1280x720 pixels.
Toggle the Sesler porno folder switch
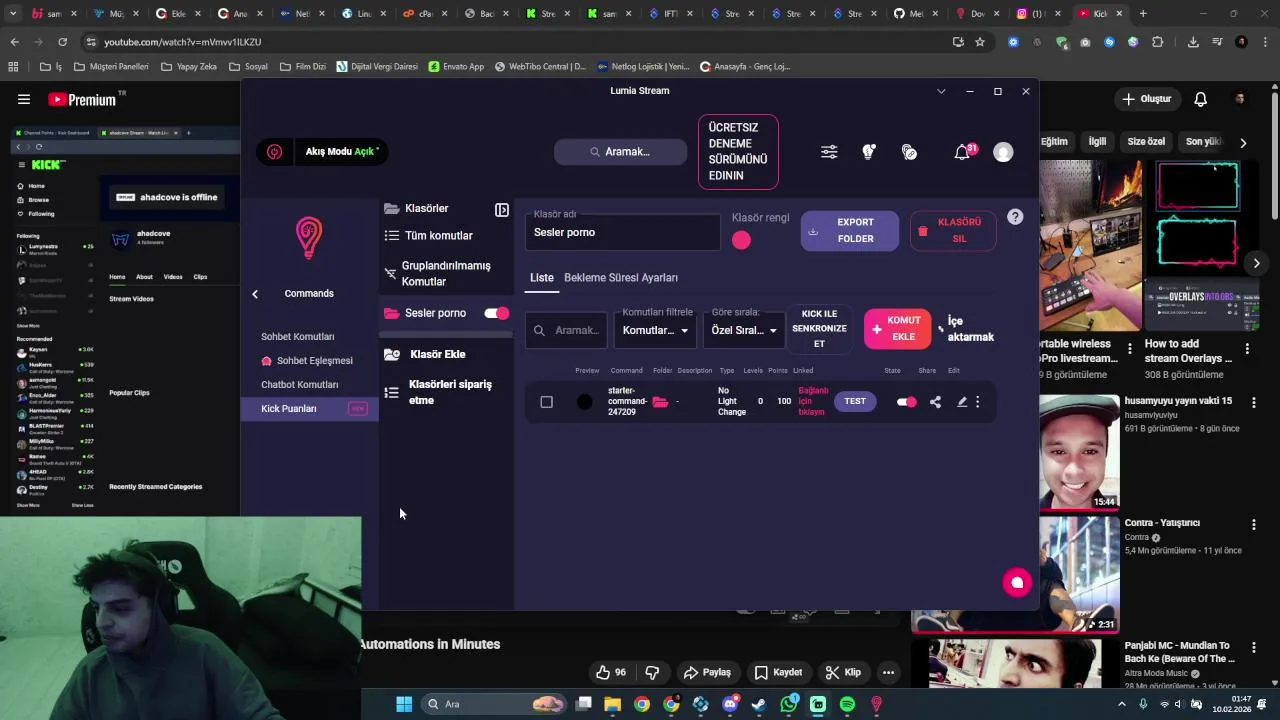[x=497, y=313]
